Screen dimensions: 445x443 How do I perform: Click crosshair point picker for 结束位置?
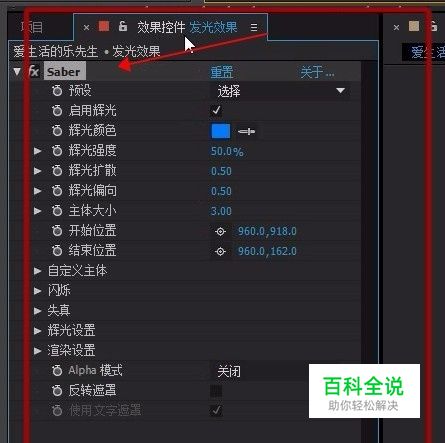[x=220, y=251]
